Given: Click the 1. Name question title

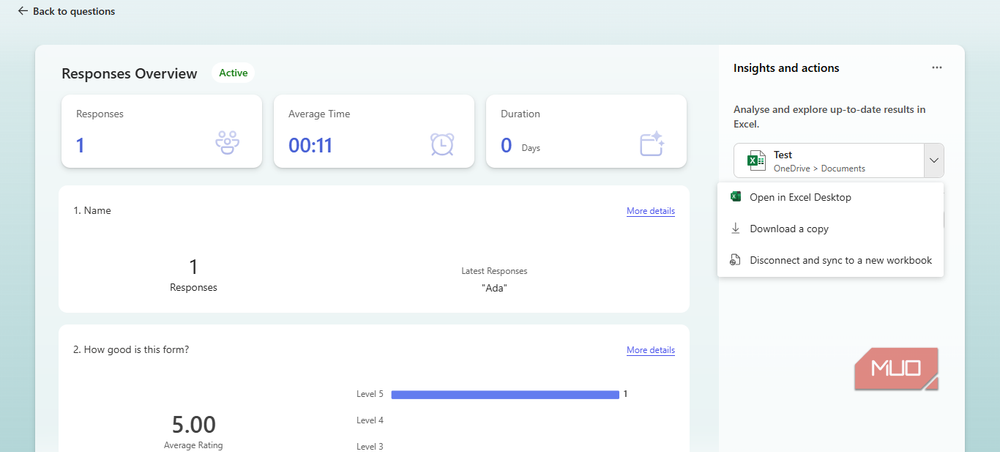Looking at the screenshot, I should (x=92, y=210).
